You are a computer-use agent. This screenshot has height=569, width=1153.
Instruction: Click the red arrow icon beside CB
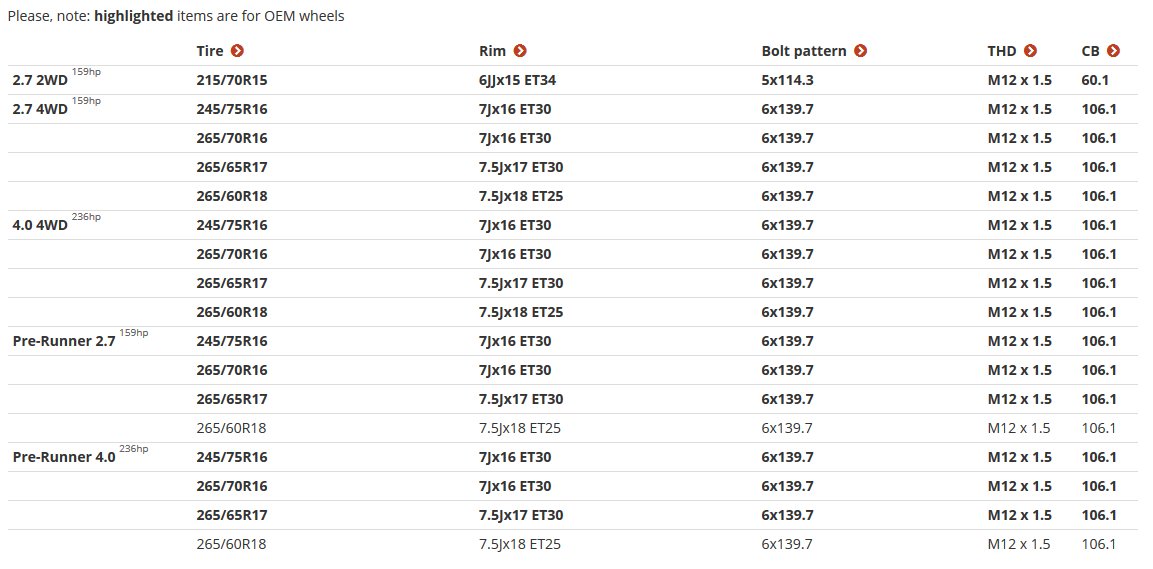(1113, 51)
